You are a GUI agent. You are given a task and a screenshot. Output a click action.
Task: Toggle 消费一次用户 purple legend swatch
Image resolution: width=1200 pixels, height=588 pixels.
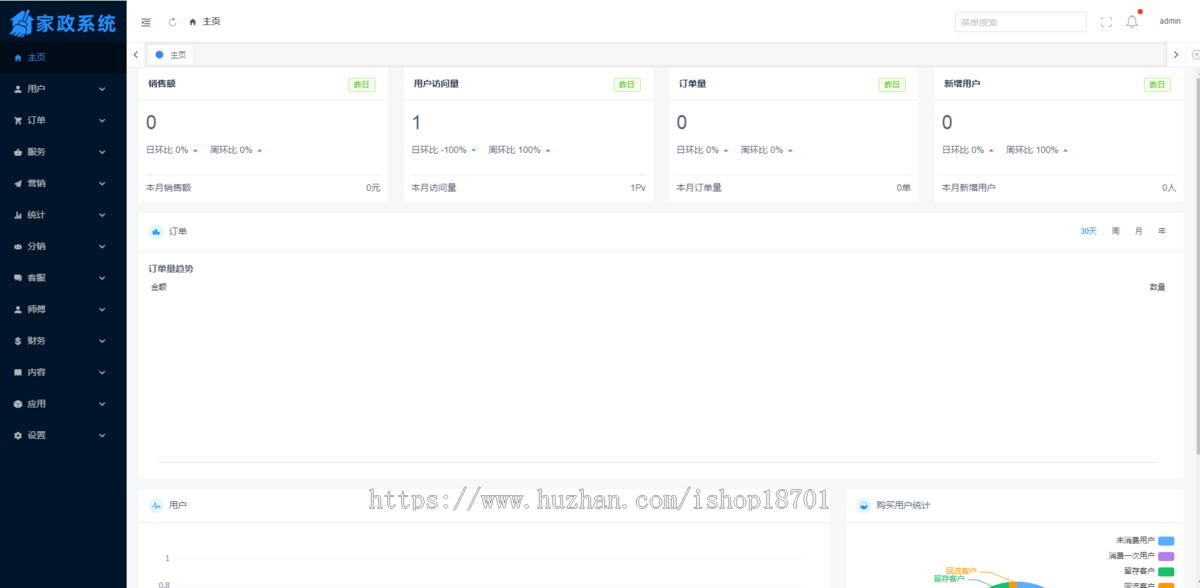coord(1166,556)
